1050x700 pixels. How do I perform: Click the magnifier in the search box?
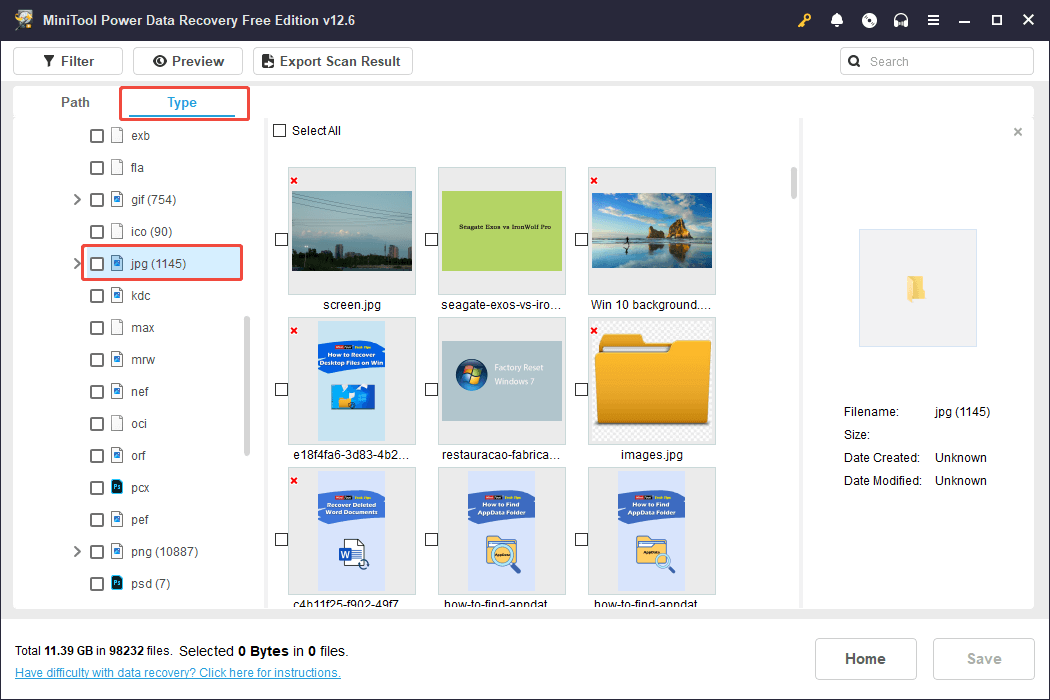point(854,60)
